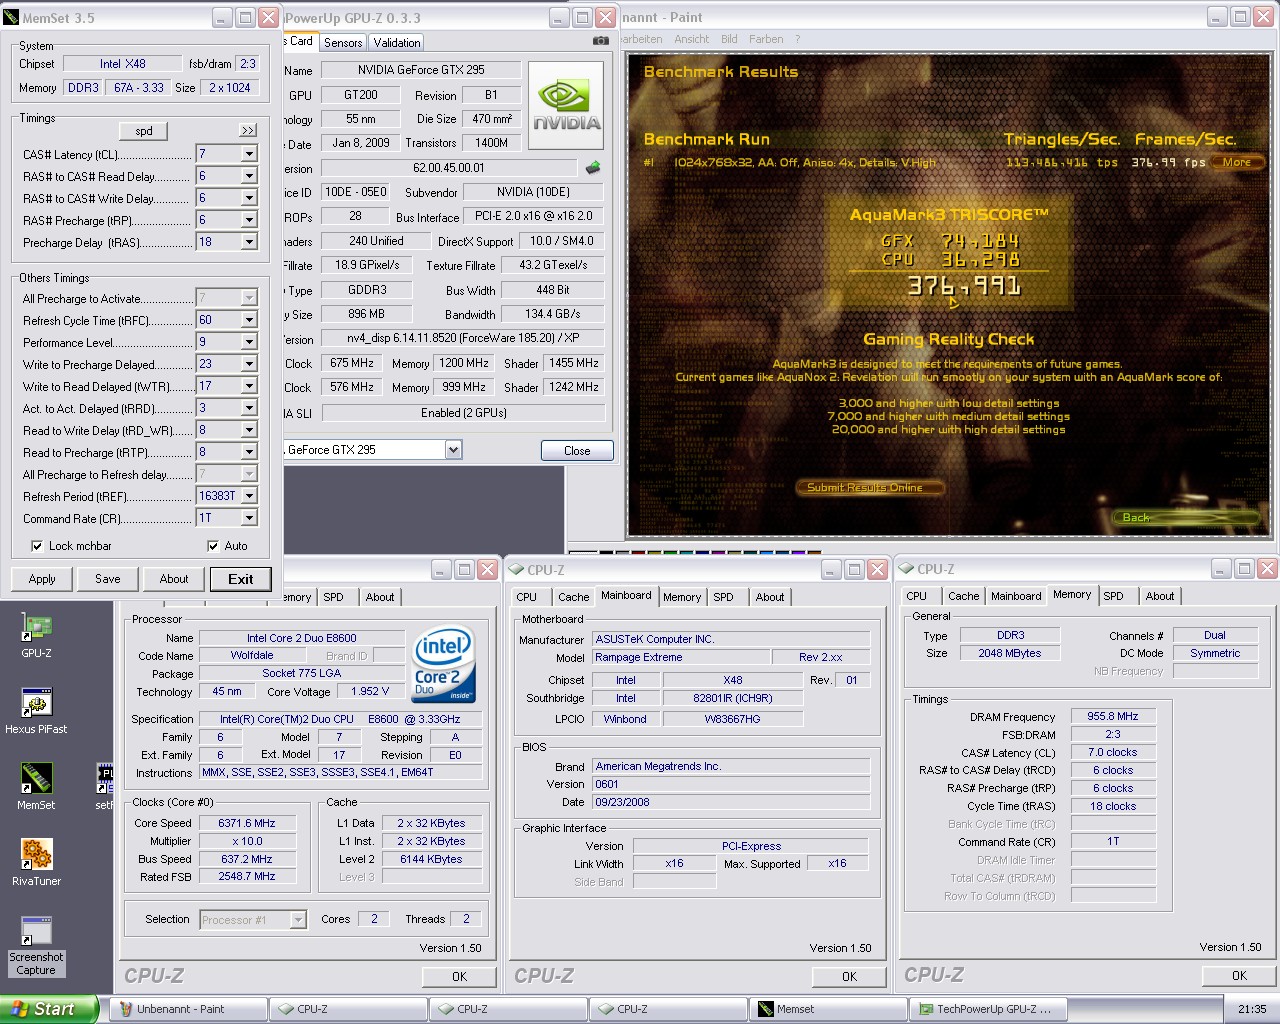Open the Memory tab in Mainboard CPU-Z window
1280x1024 pixels.
point(682,597)
